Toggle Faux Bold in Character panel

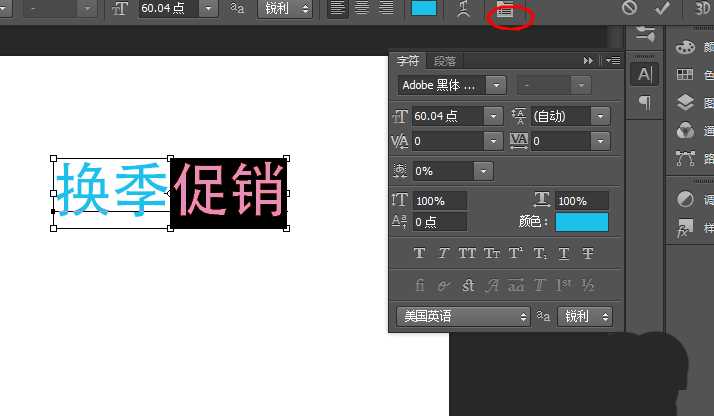pyautogui.click(x=419, y=254)
